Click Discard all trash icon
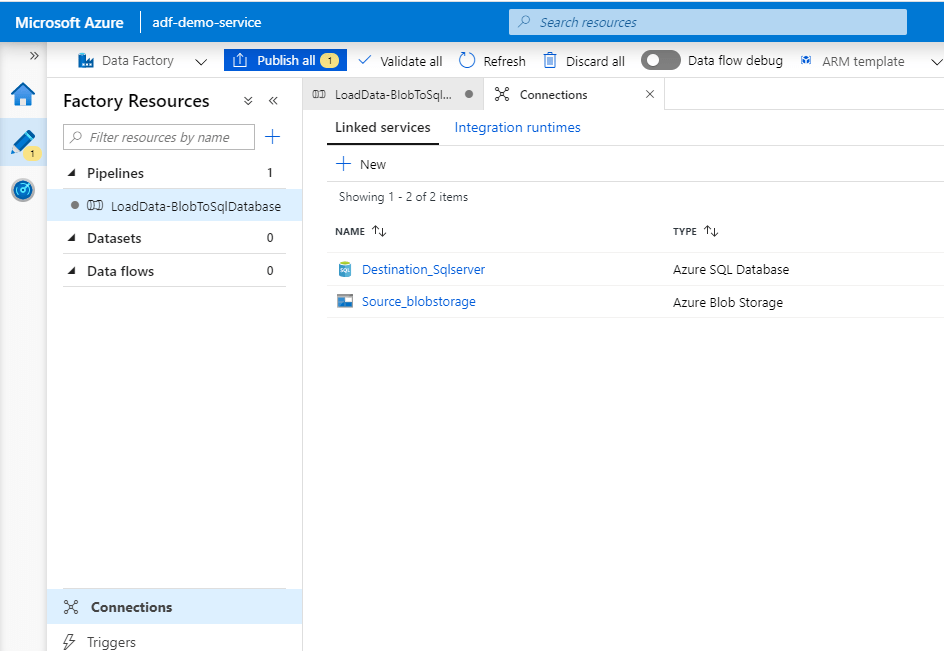944x651 pixels. (550, 61)
